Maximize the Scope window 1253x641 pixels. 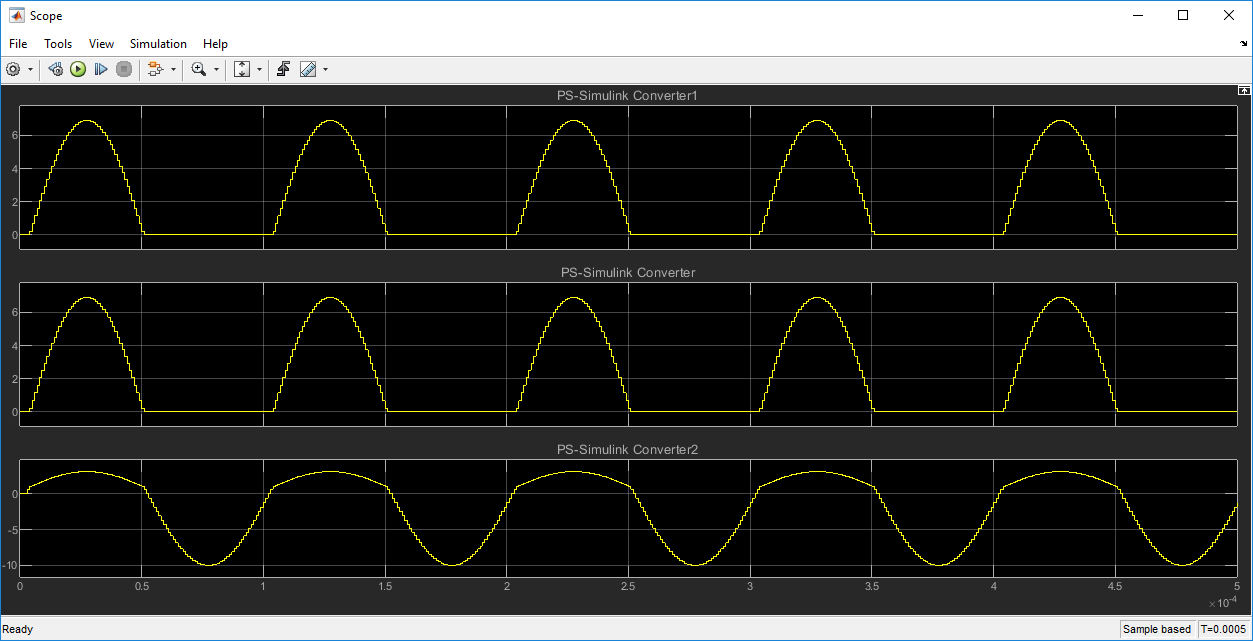1183,15
